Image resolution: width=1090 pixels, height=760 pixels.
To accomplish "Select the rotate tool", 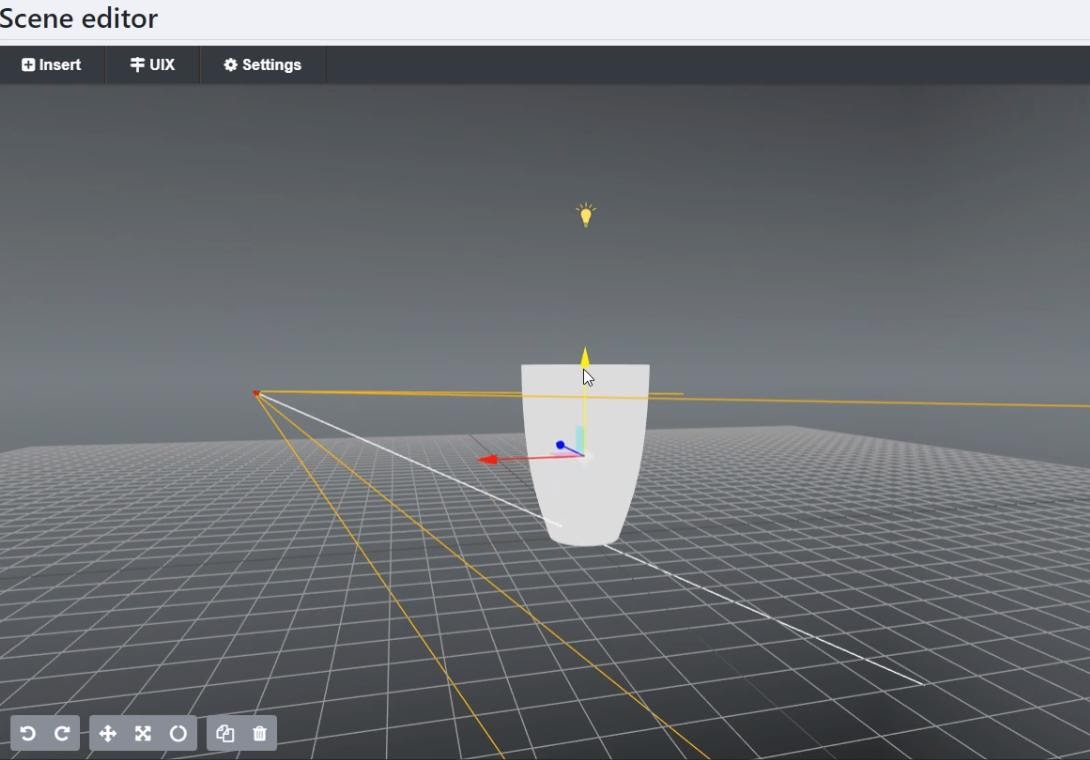I will [179, 734].
